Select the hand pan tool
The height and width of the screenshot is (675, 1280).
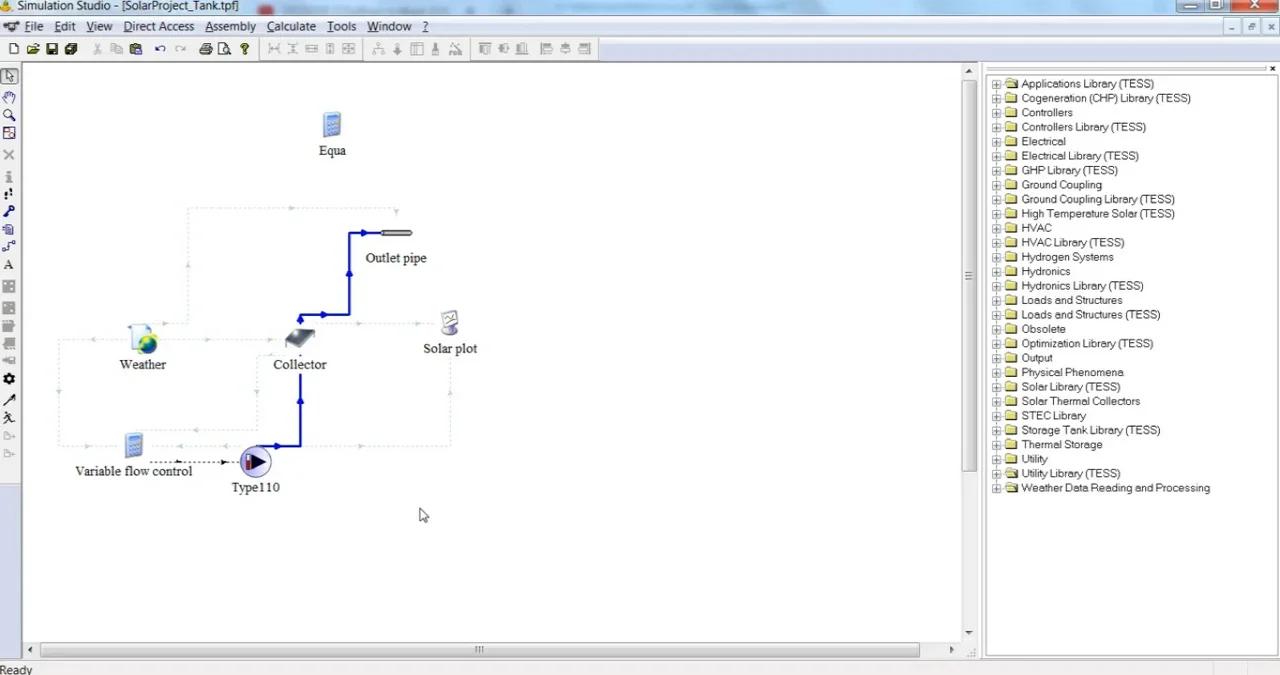pos(9,97)
